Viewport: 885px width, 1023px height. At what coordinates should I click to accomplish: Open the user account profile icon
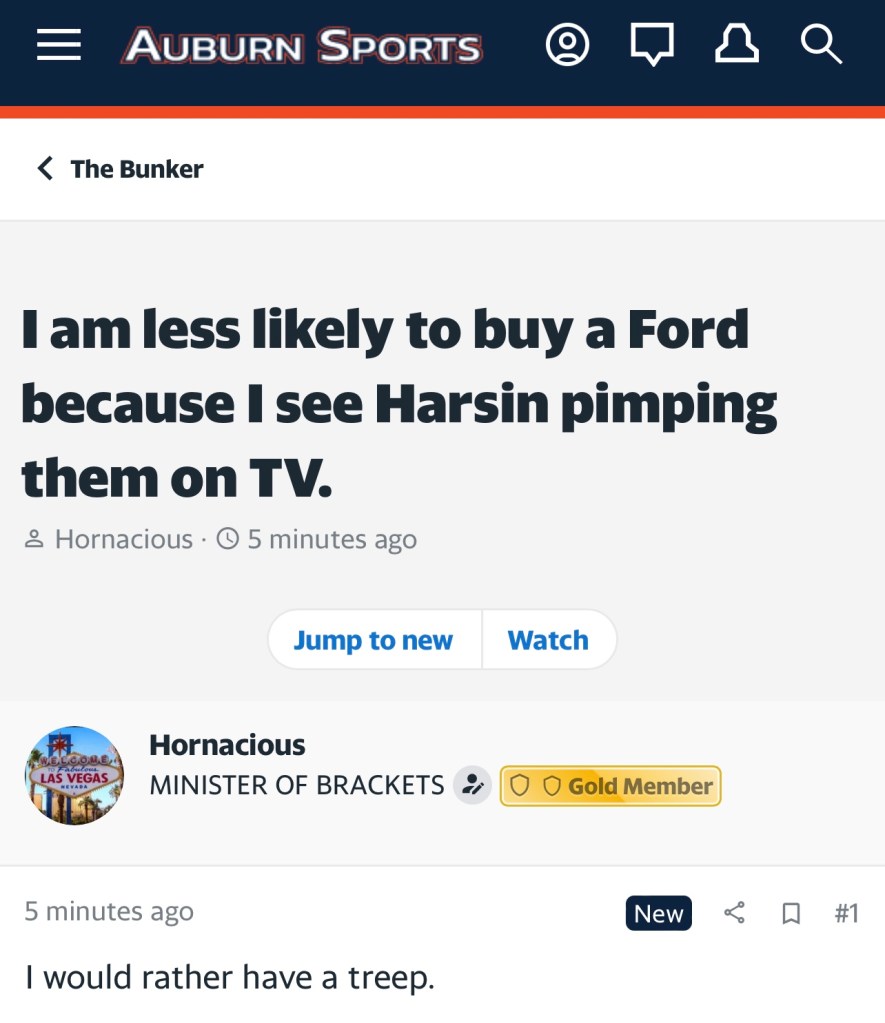567,45
